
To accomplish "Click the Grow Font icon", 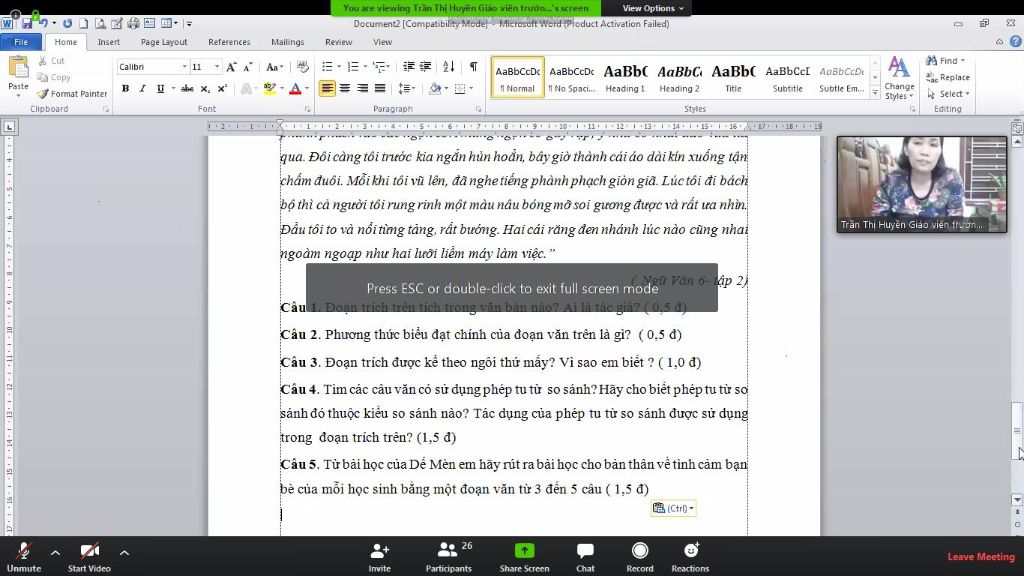I will pos(231,67).
